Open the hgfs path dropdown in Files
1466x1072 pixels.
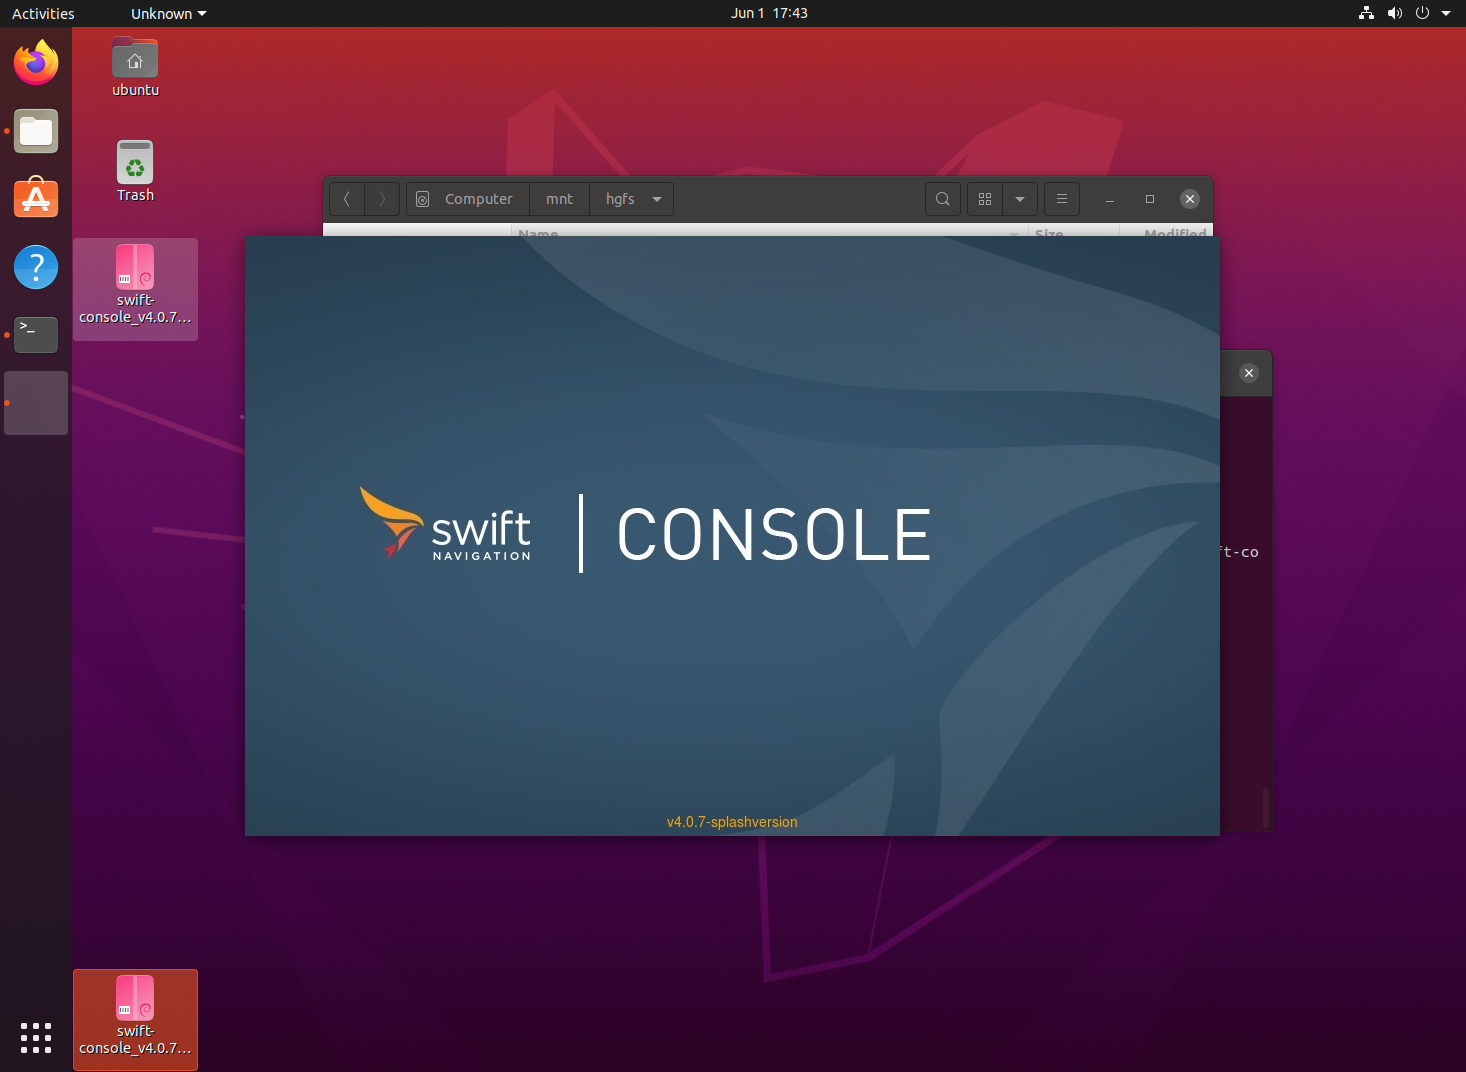(x=657, y=199)
